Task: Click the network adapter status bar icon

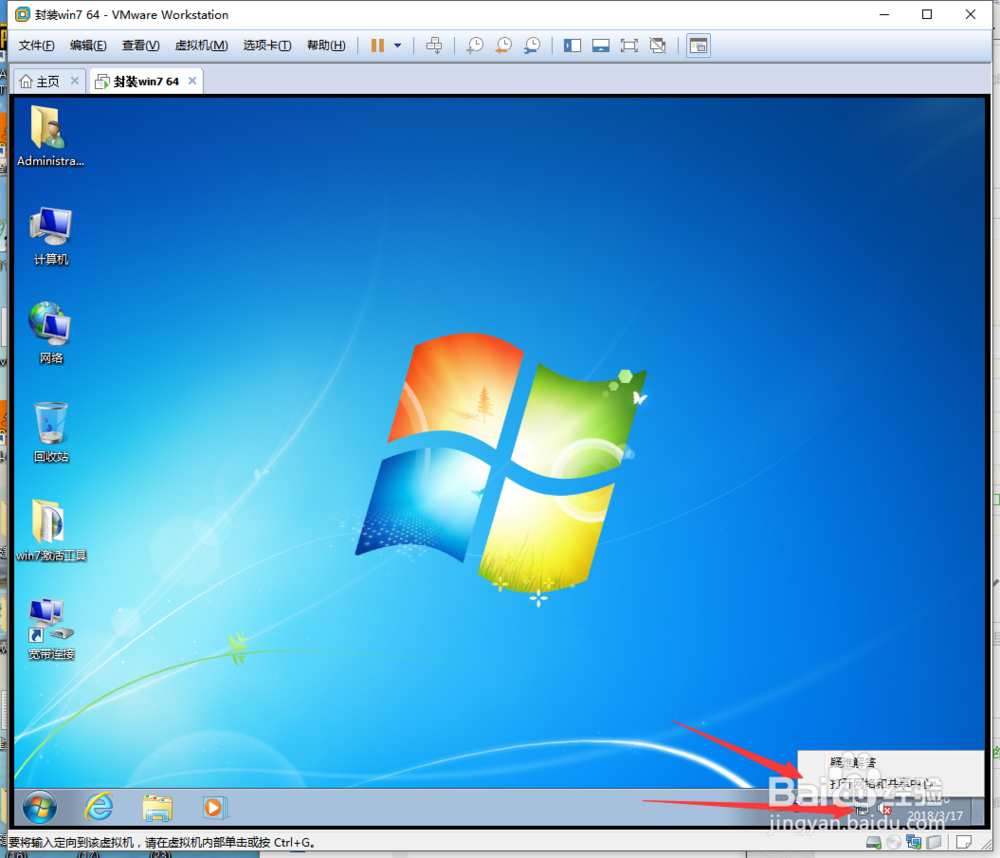Action: tap(913, 843)
